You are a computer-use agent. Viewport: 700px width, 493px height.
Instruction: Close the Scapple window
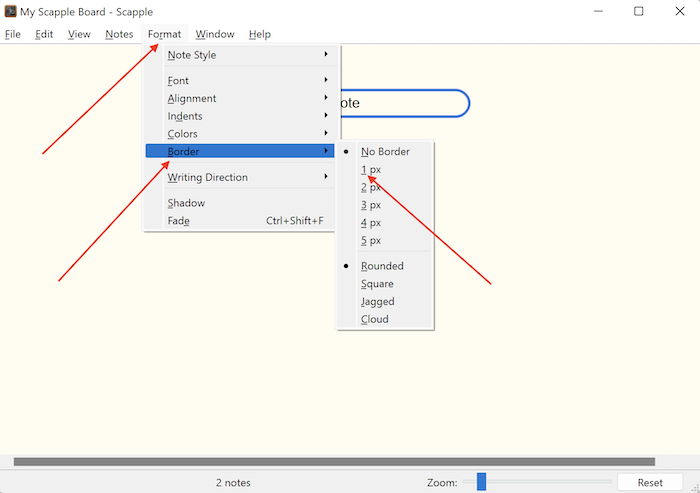tap(679, 12)
